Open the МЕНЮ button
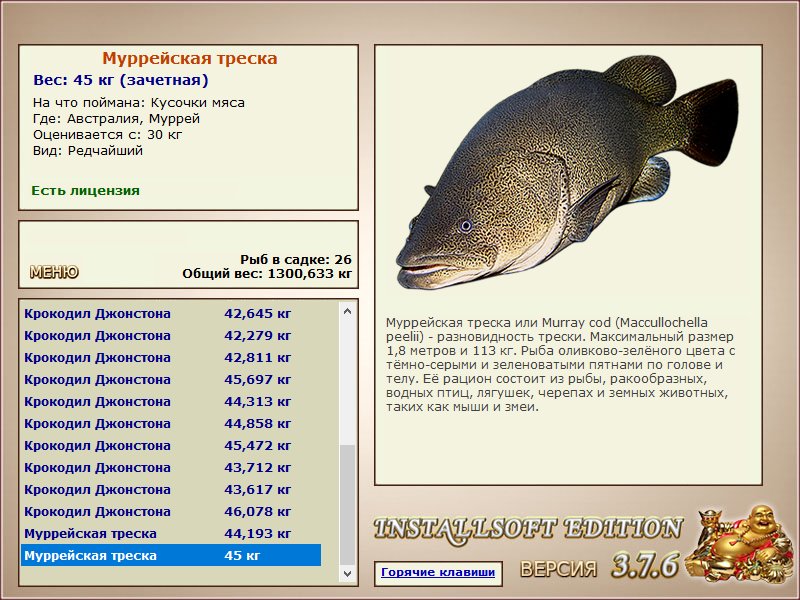This screenshot has height=600, width=800. tap(54, 272)
